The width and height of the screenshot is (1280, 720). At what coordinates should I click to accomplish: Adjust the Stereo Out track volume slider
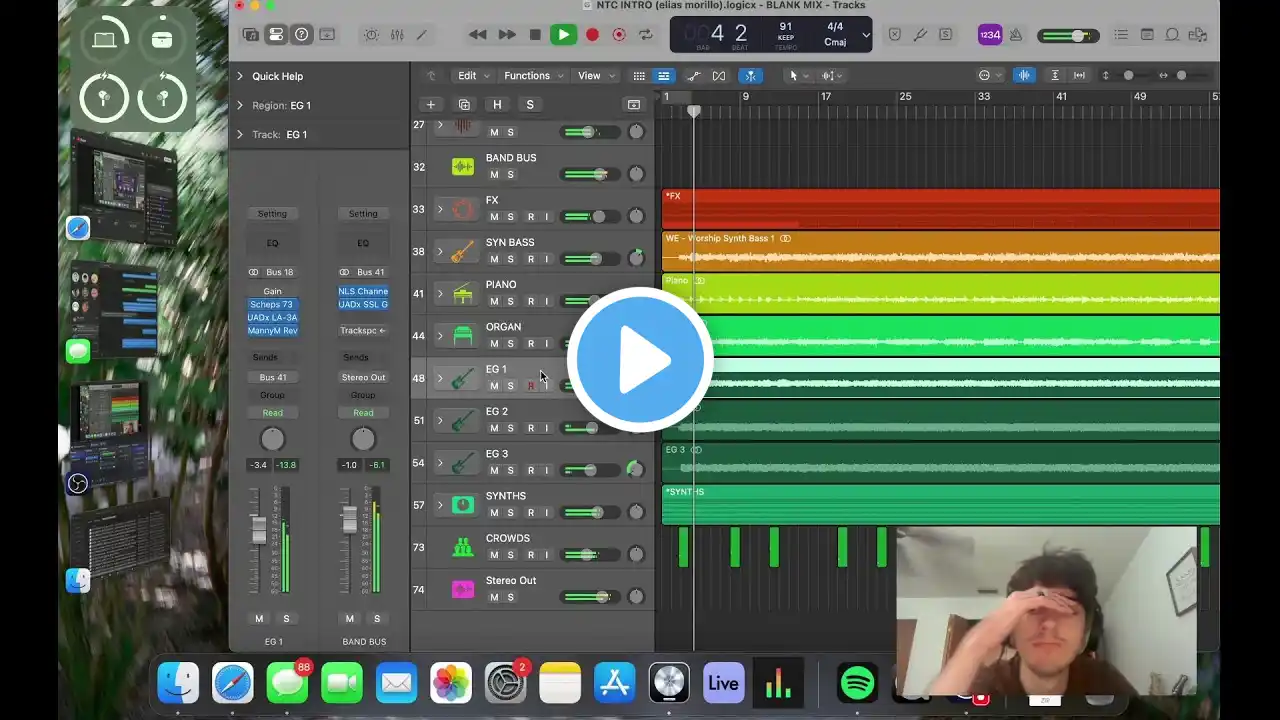click(591, 597)
